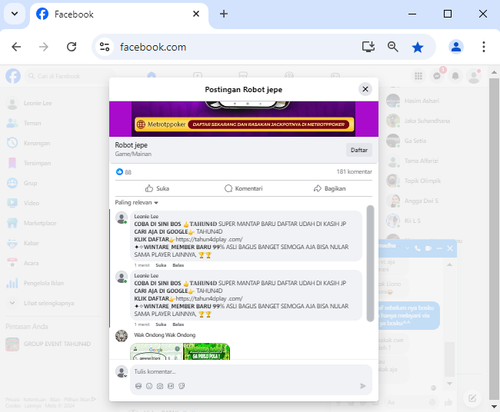500x412 pixels.
Task: Click the new message compose icon
Action: pyautogui.click(x=472, y=398)
